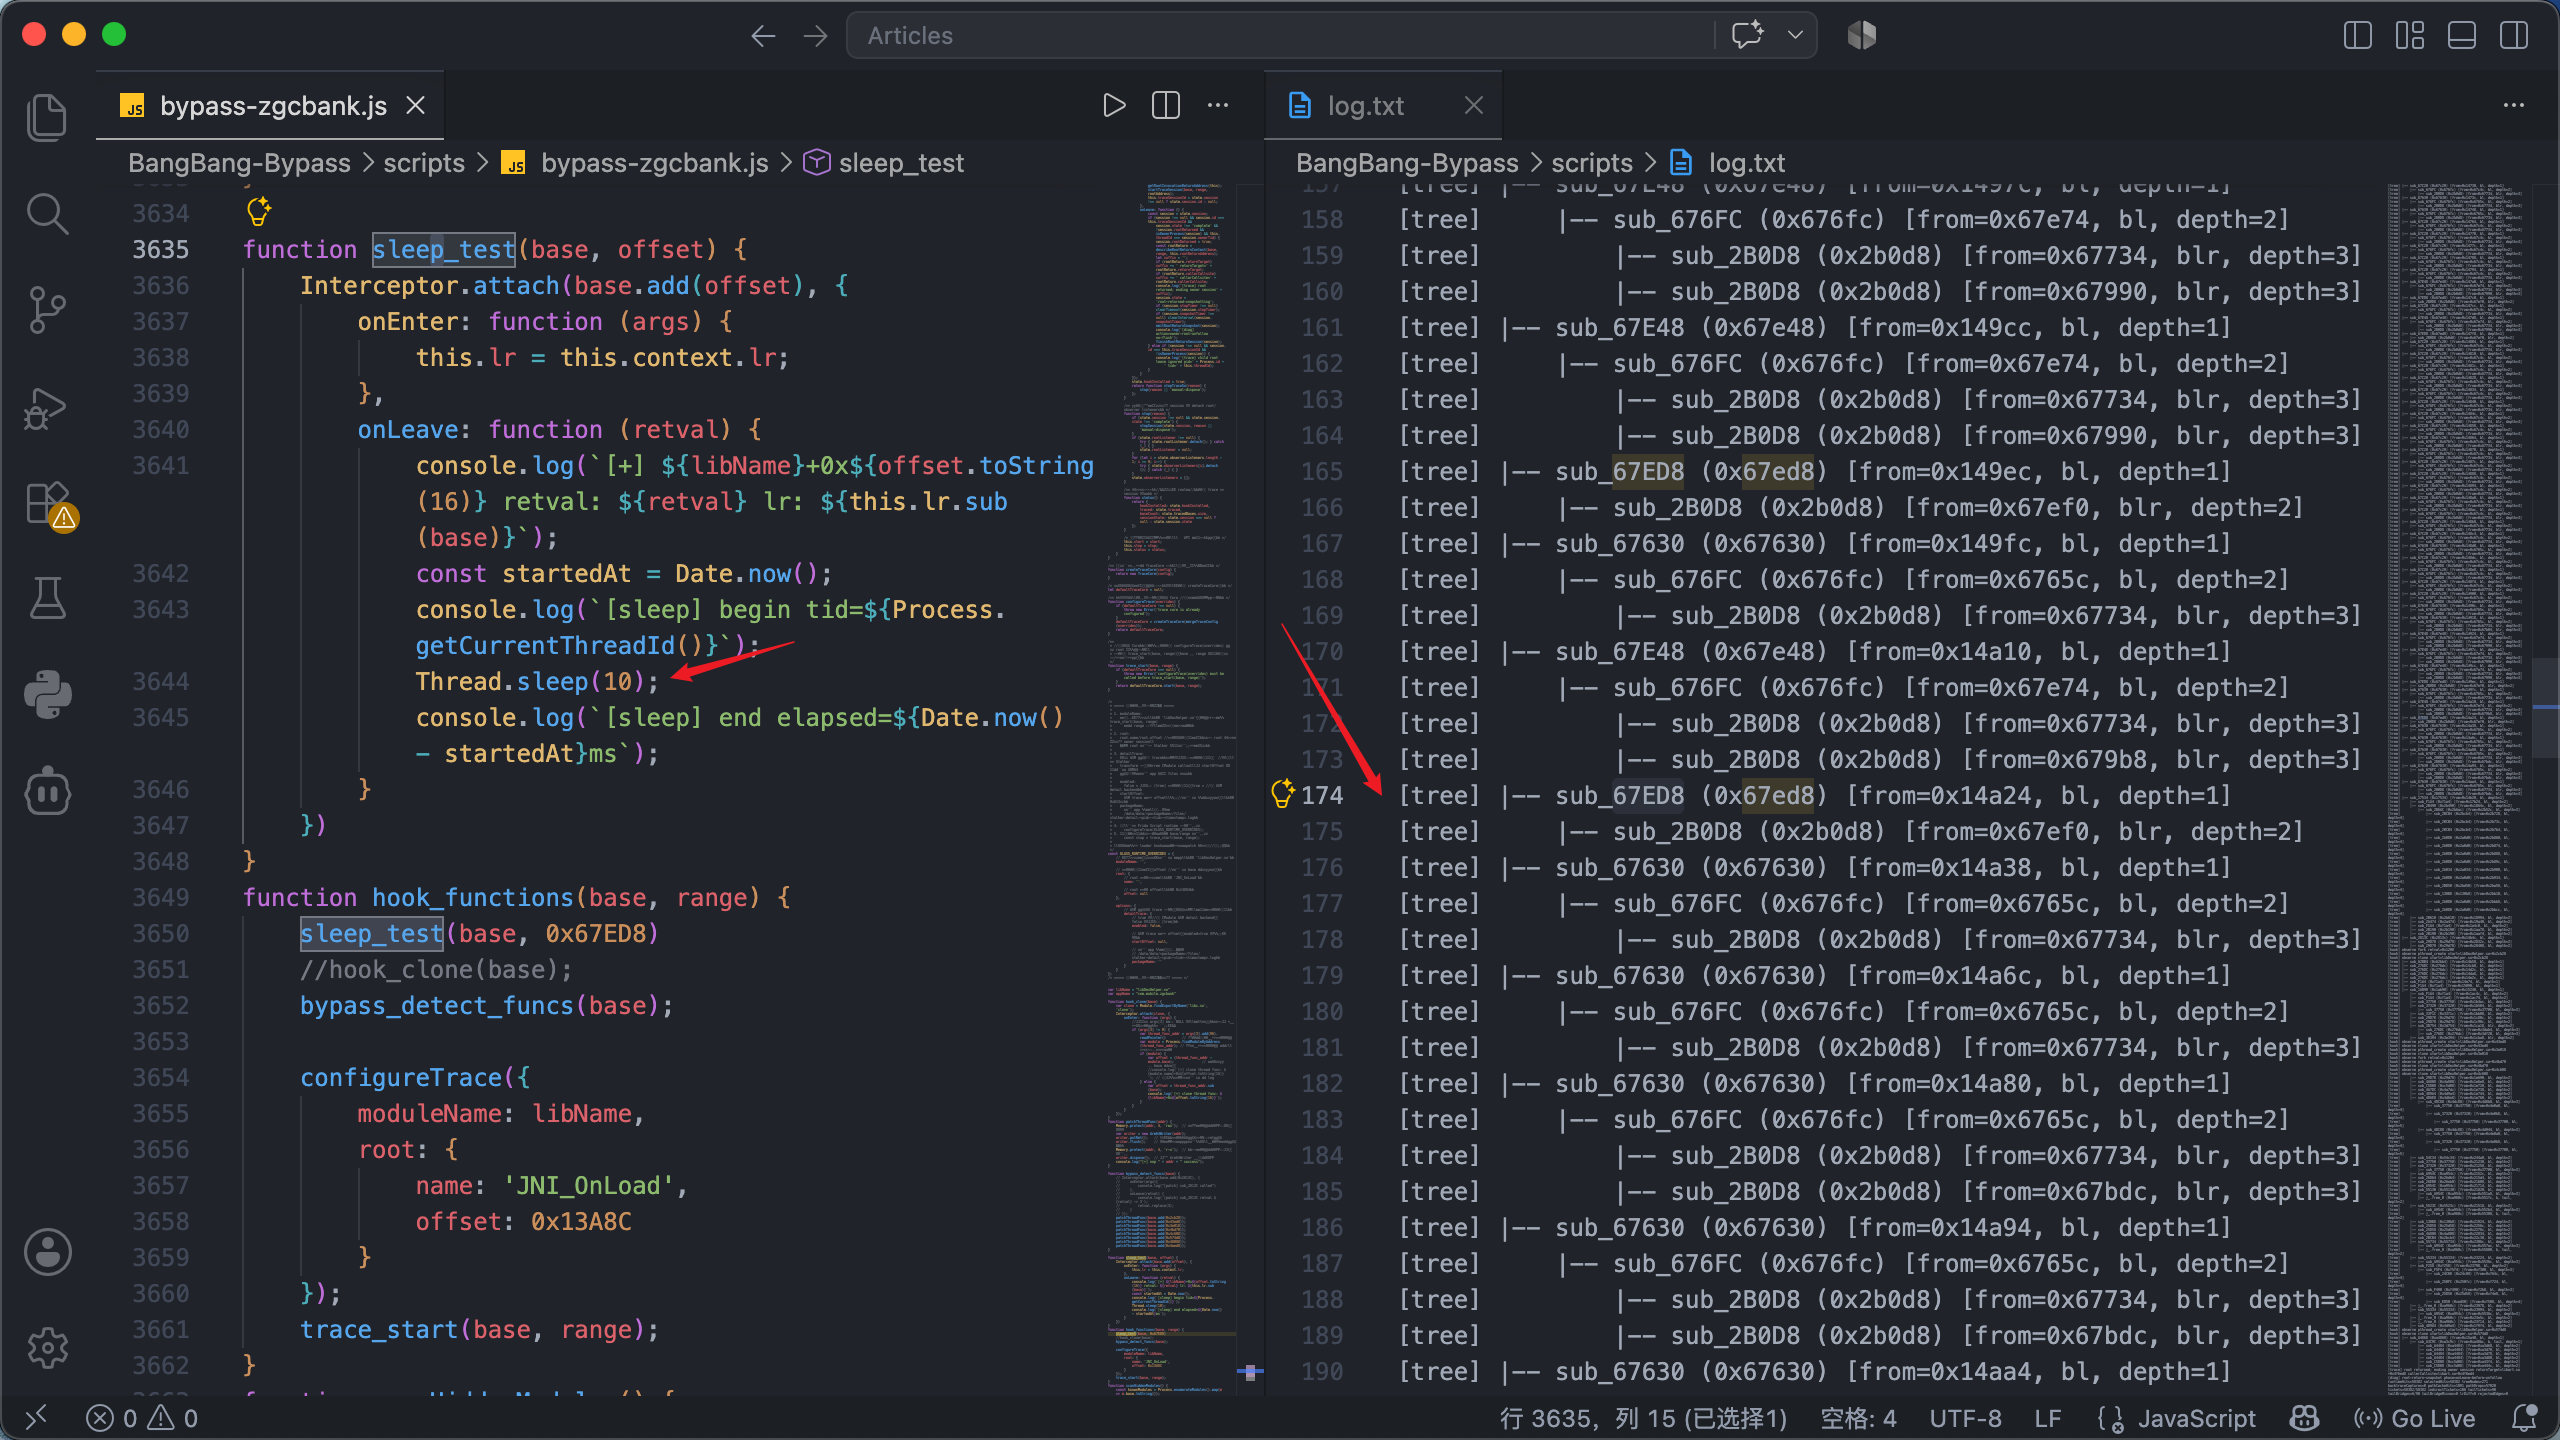Click bypass_detect_funcs call on line 3652

(437, 1005)
